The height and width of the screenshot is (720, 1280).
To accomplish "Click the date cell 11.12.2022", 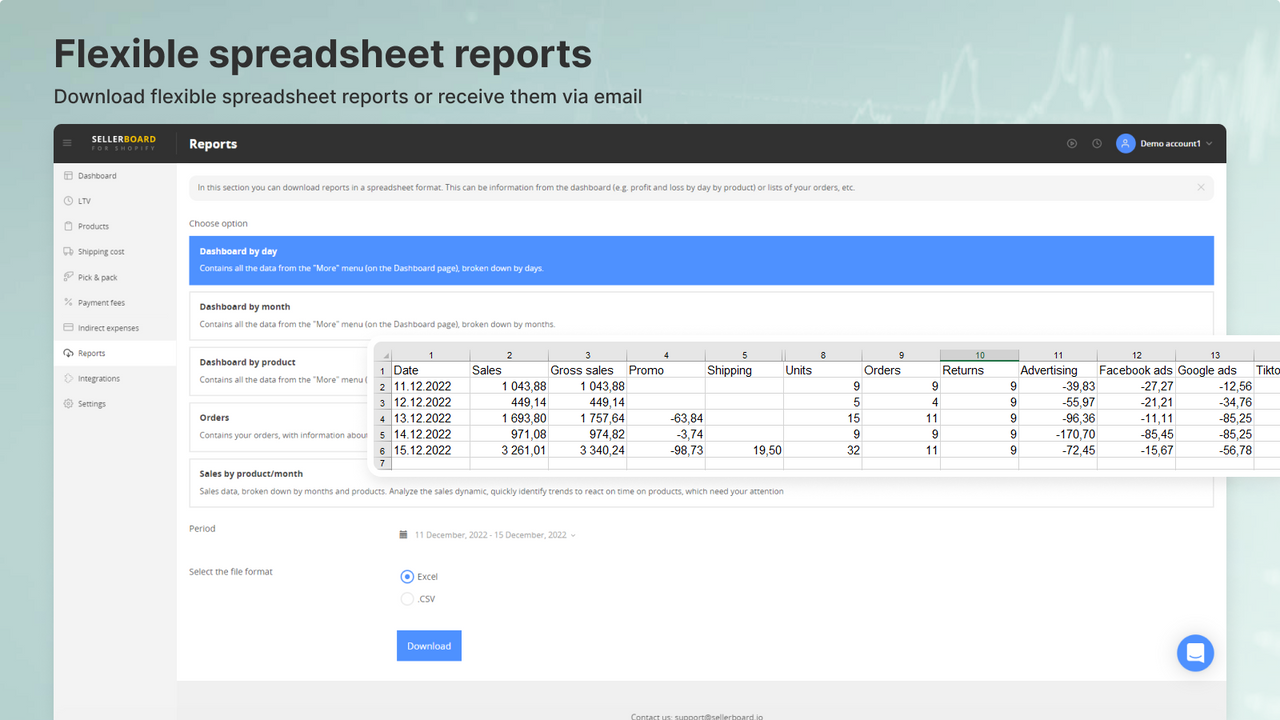I will tap(430, 386).
